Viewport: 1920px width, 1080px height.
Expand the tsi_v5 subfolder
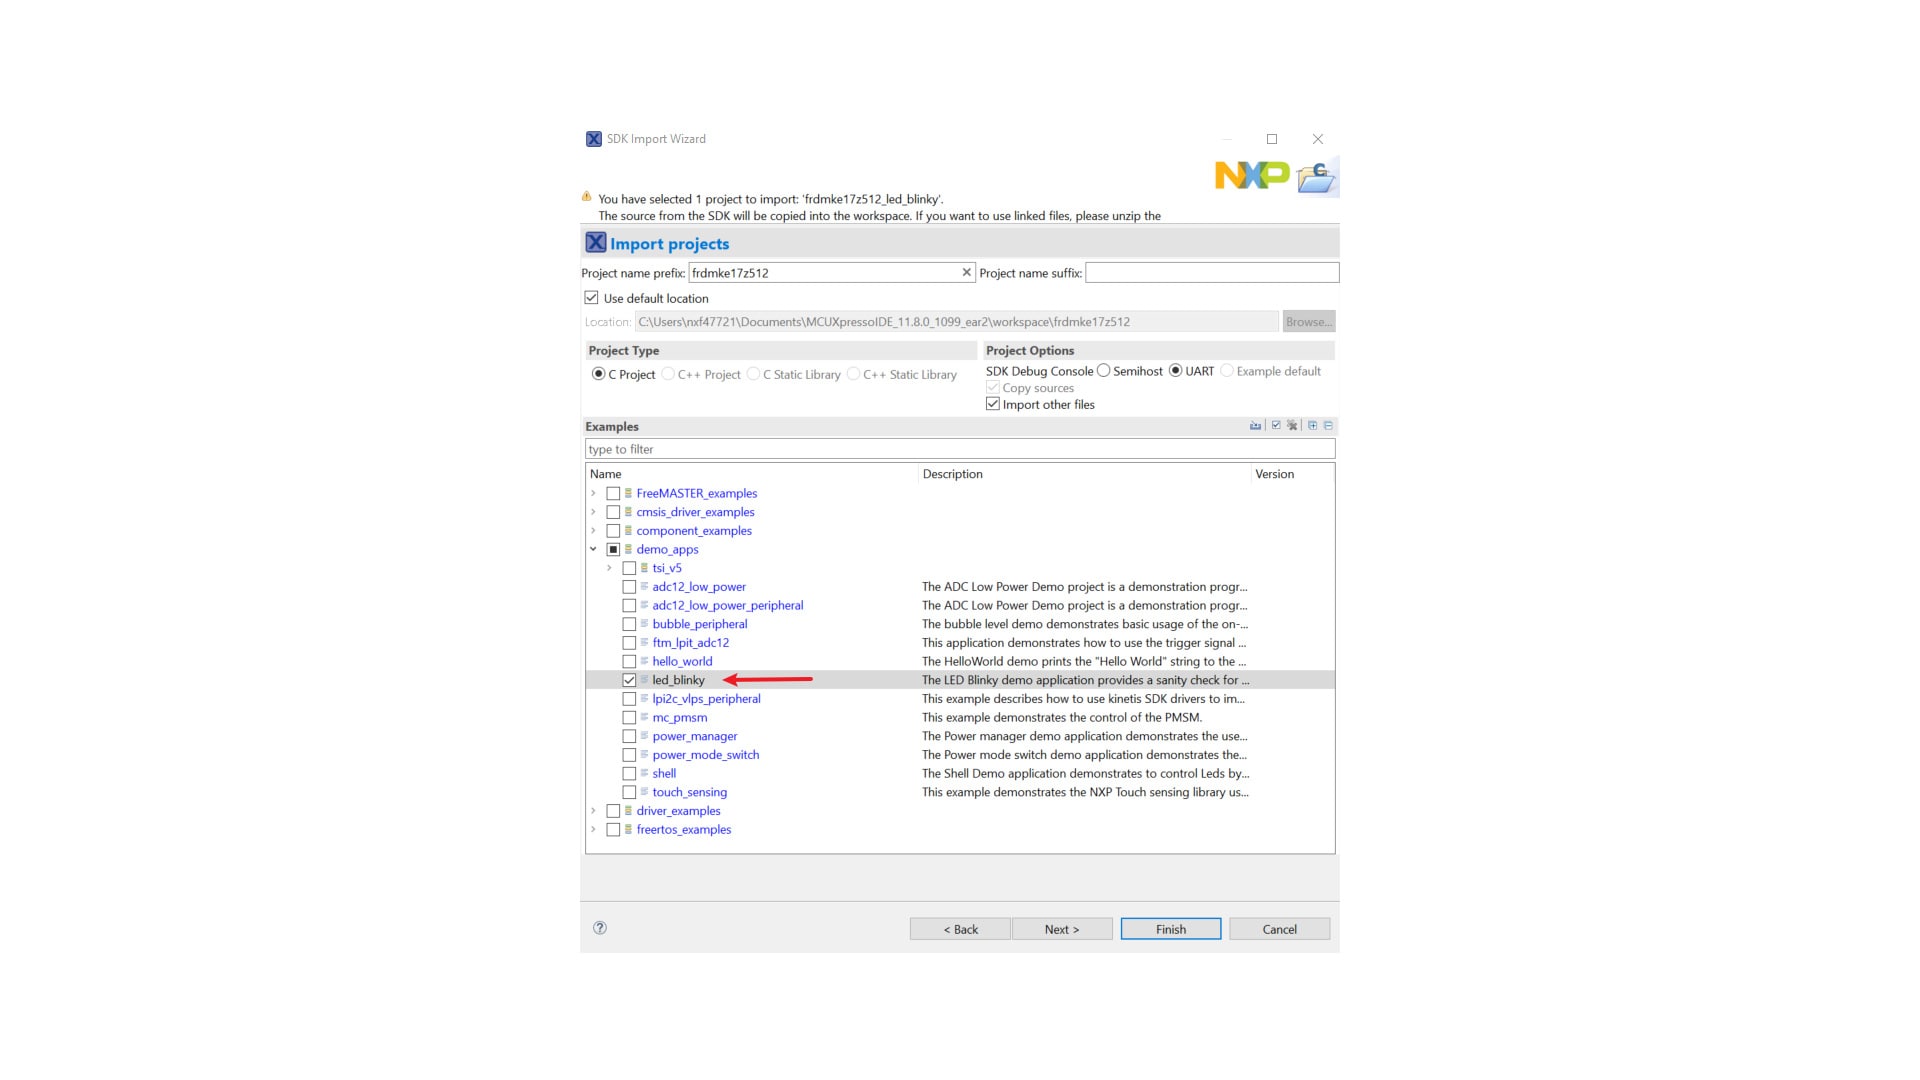(609, 568)
